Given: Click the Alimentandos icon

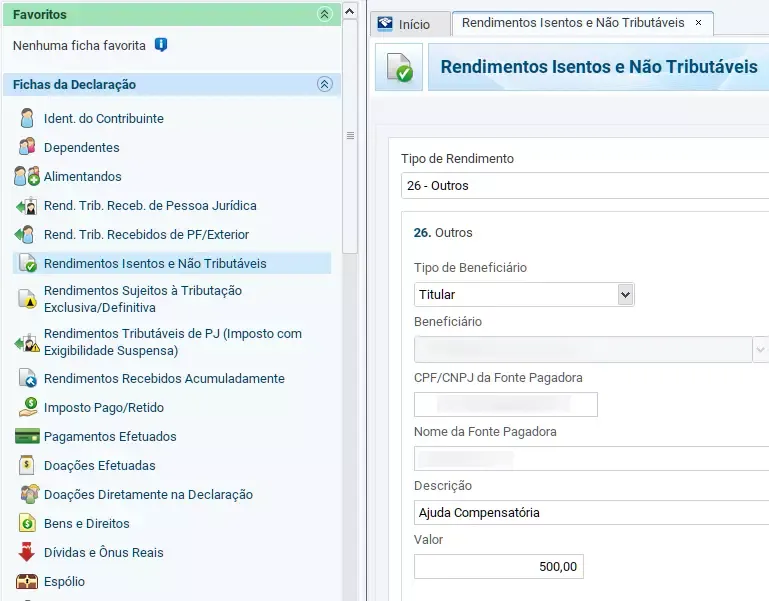Looking at the screenshot, I should [x=26, y=176].
